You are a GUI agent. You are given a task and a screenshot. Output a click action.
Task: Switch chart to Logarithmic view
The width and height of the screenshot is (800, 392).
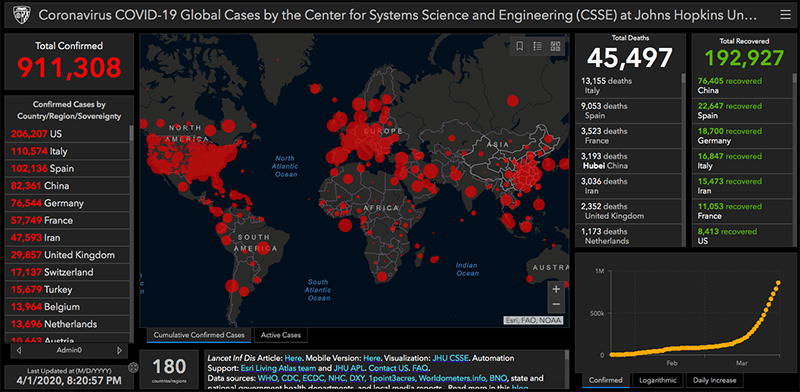point(659,380)
